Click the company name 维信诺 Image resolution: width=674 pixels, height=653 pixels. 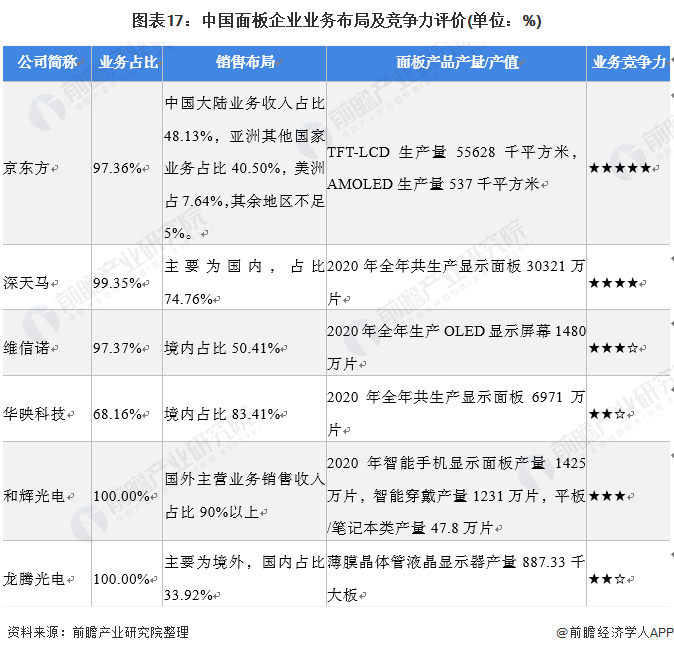click(26, 348)
